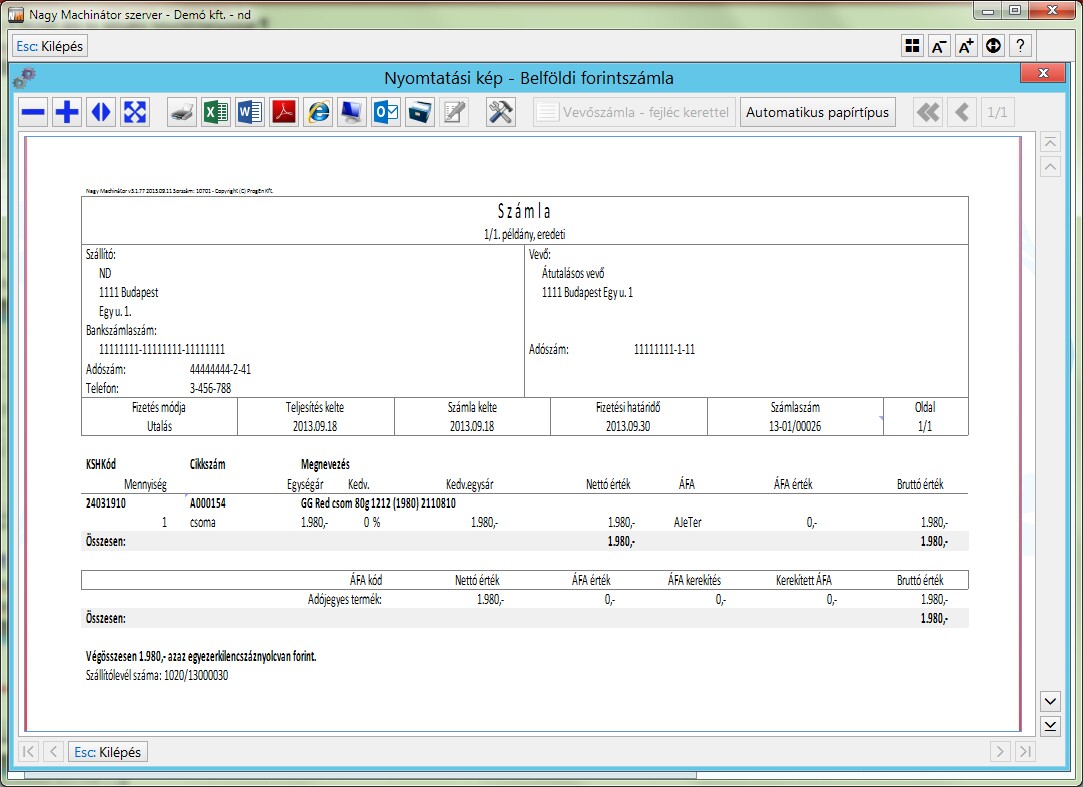This screenshot has width=1083, height=787.
Task: Save the invoice as PDF
Action: point(285,113)
